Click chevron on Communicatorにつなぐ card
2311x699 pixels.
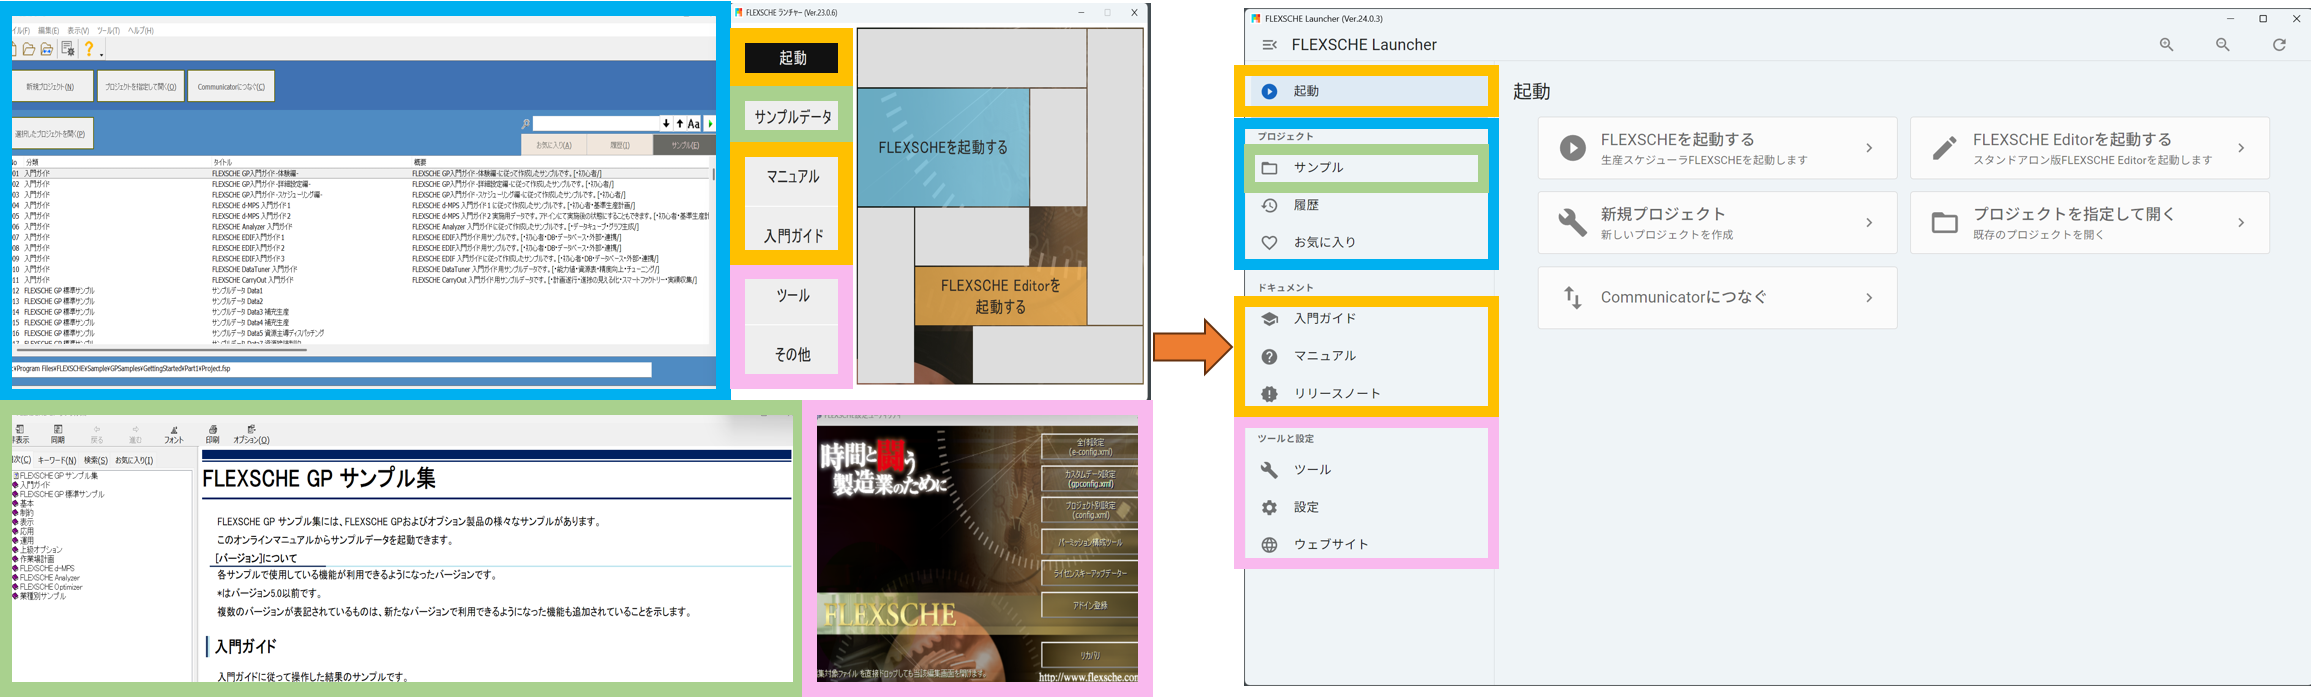click(1868, 298)
